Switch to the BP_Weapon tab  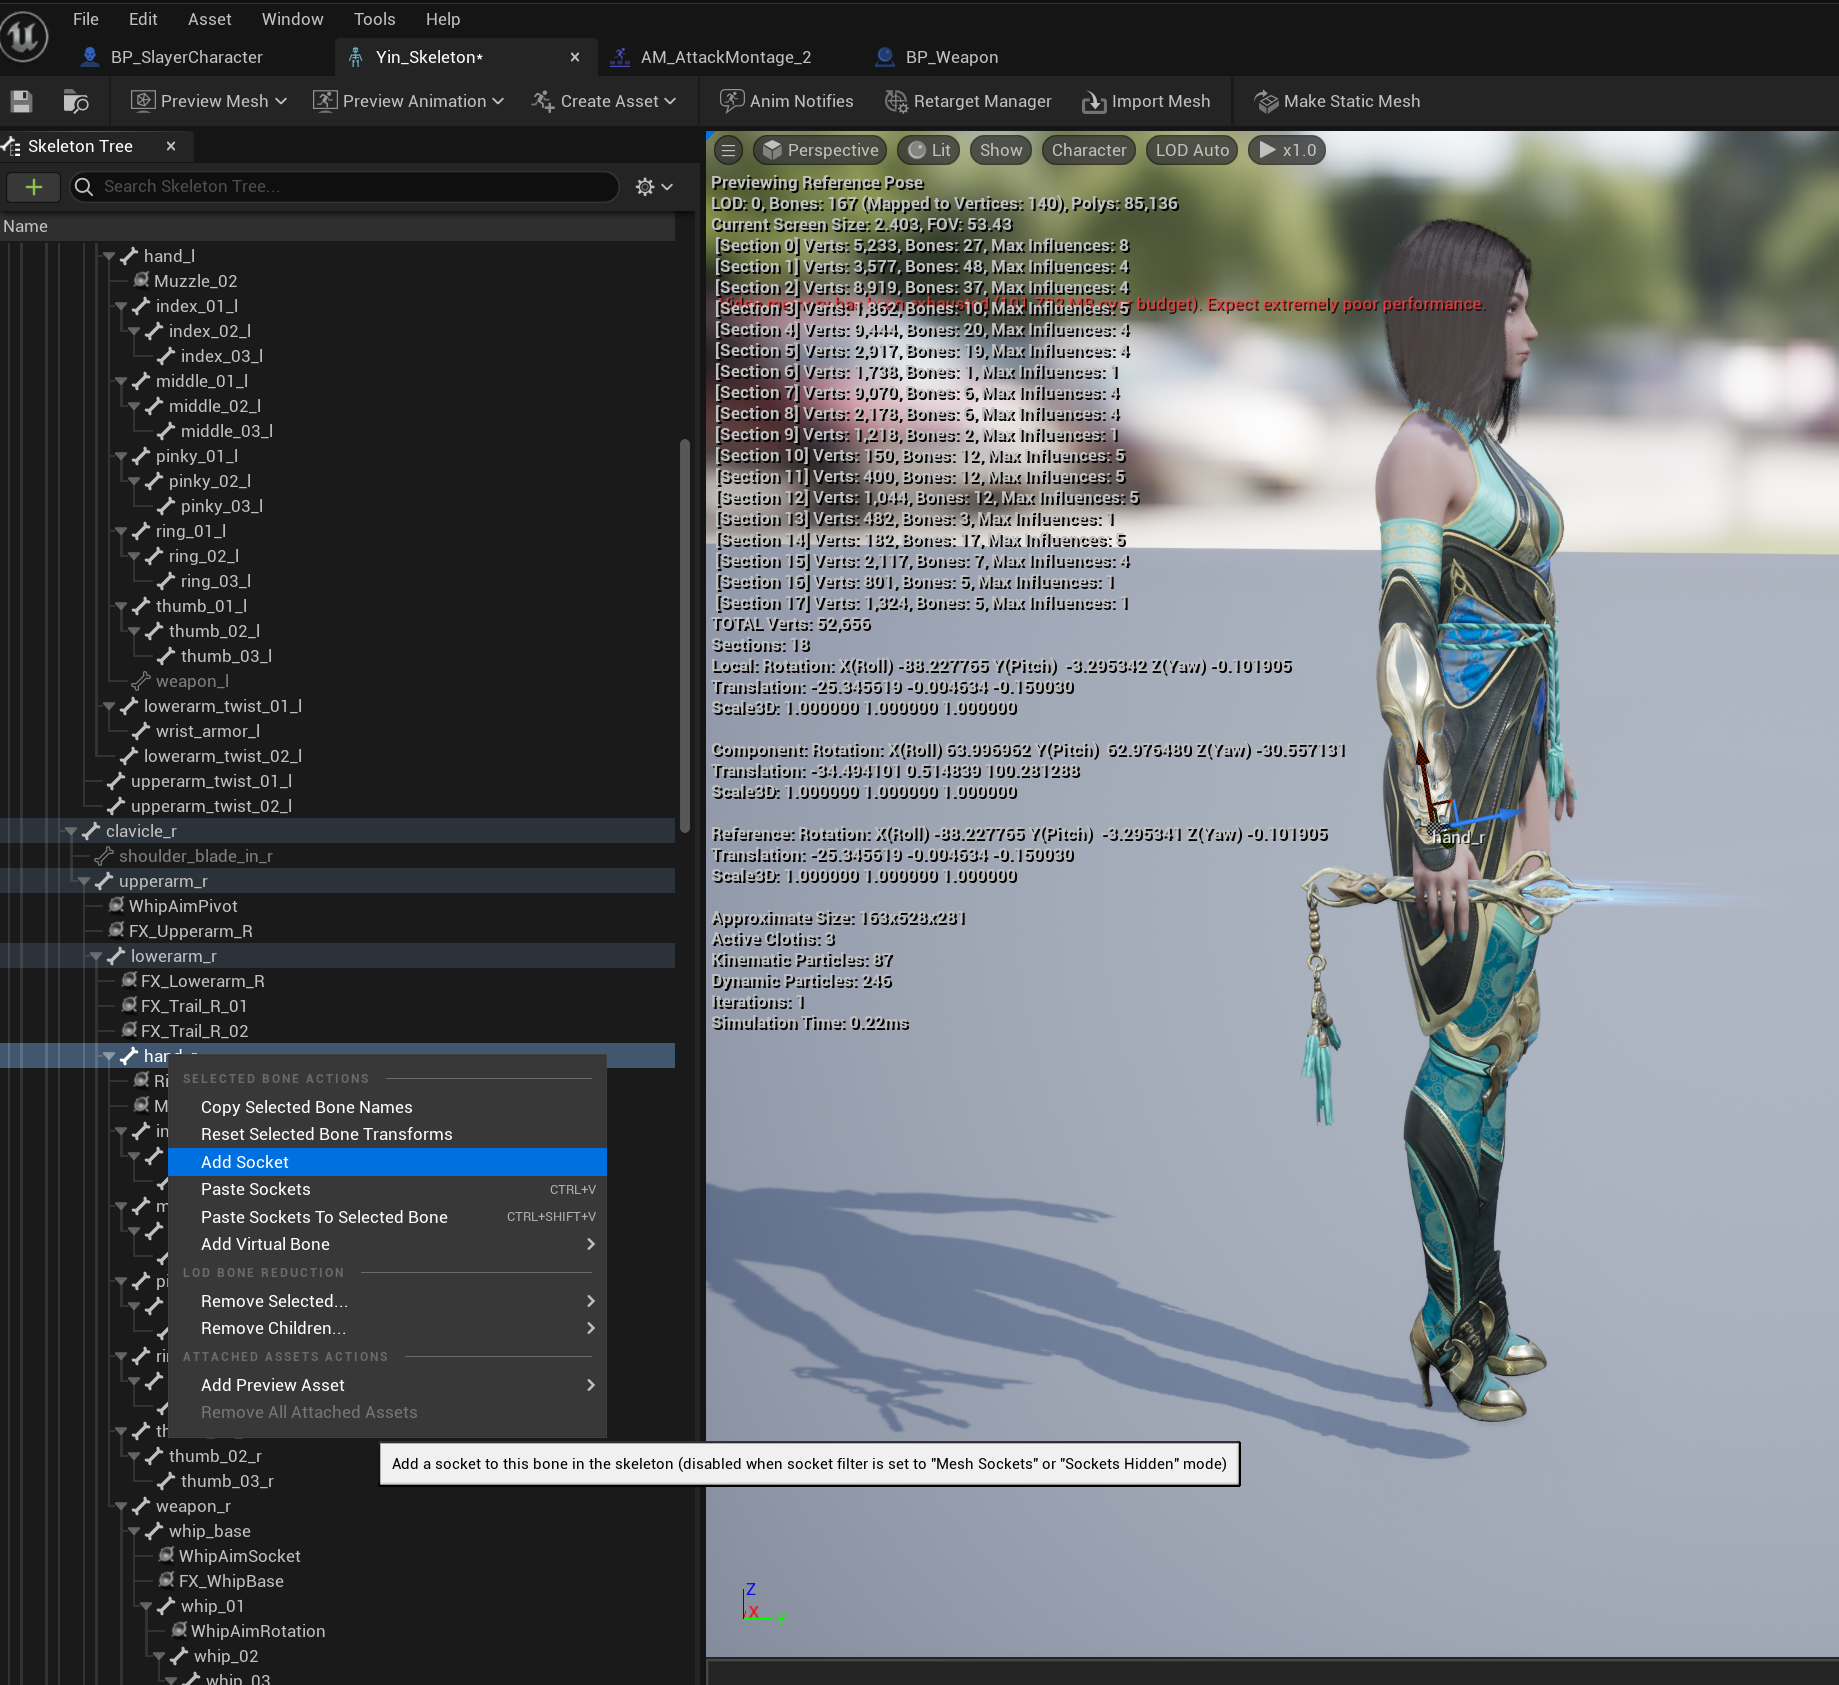[x=951, y=57]
